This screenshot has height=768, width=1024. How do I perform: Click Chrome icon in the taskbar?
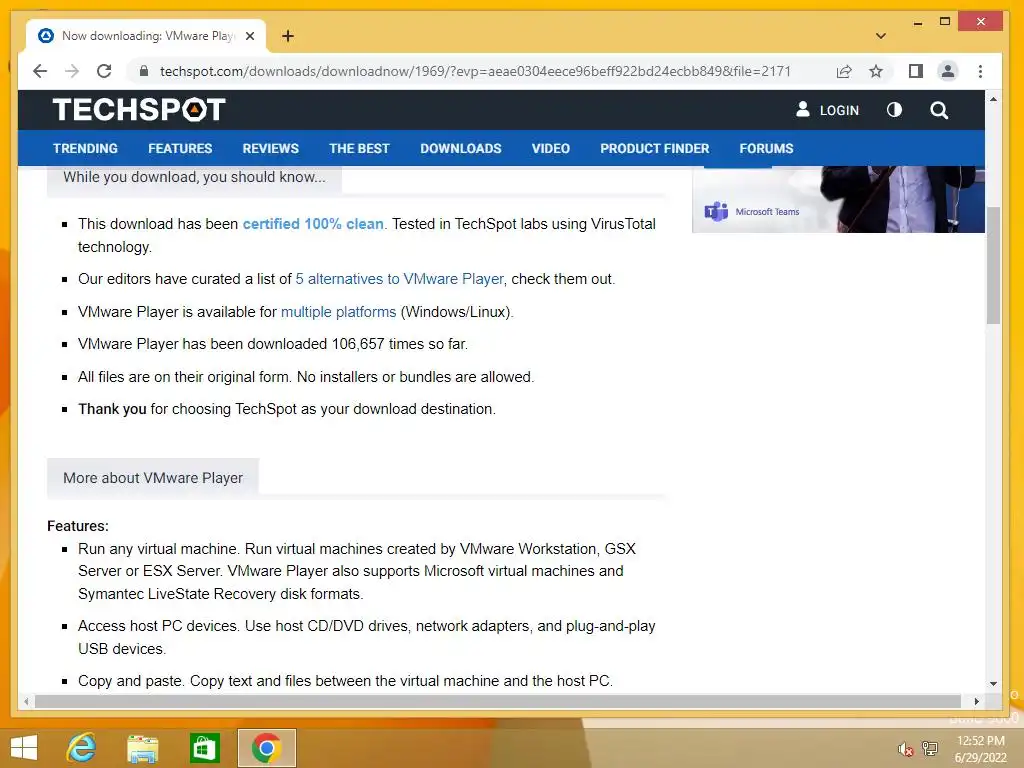(x=266, y=748)
